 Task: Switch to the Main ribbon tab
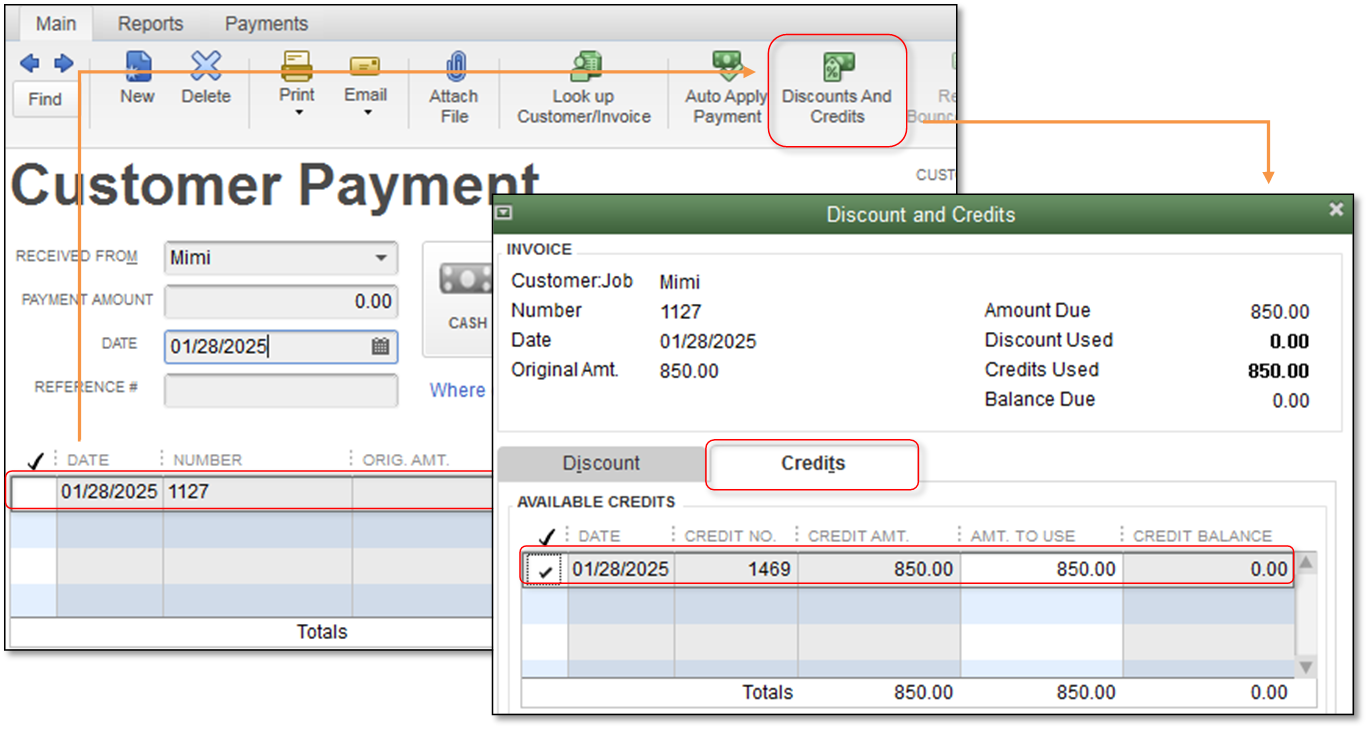coord(56,23)
